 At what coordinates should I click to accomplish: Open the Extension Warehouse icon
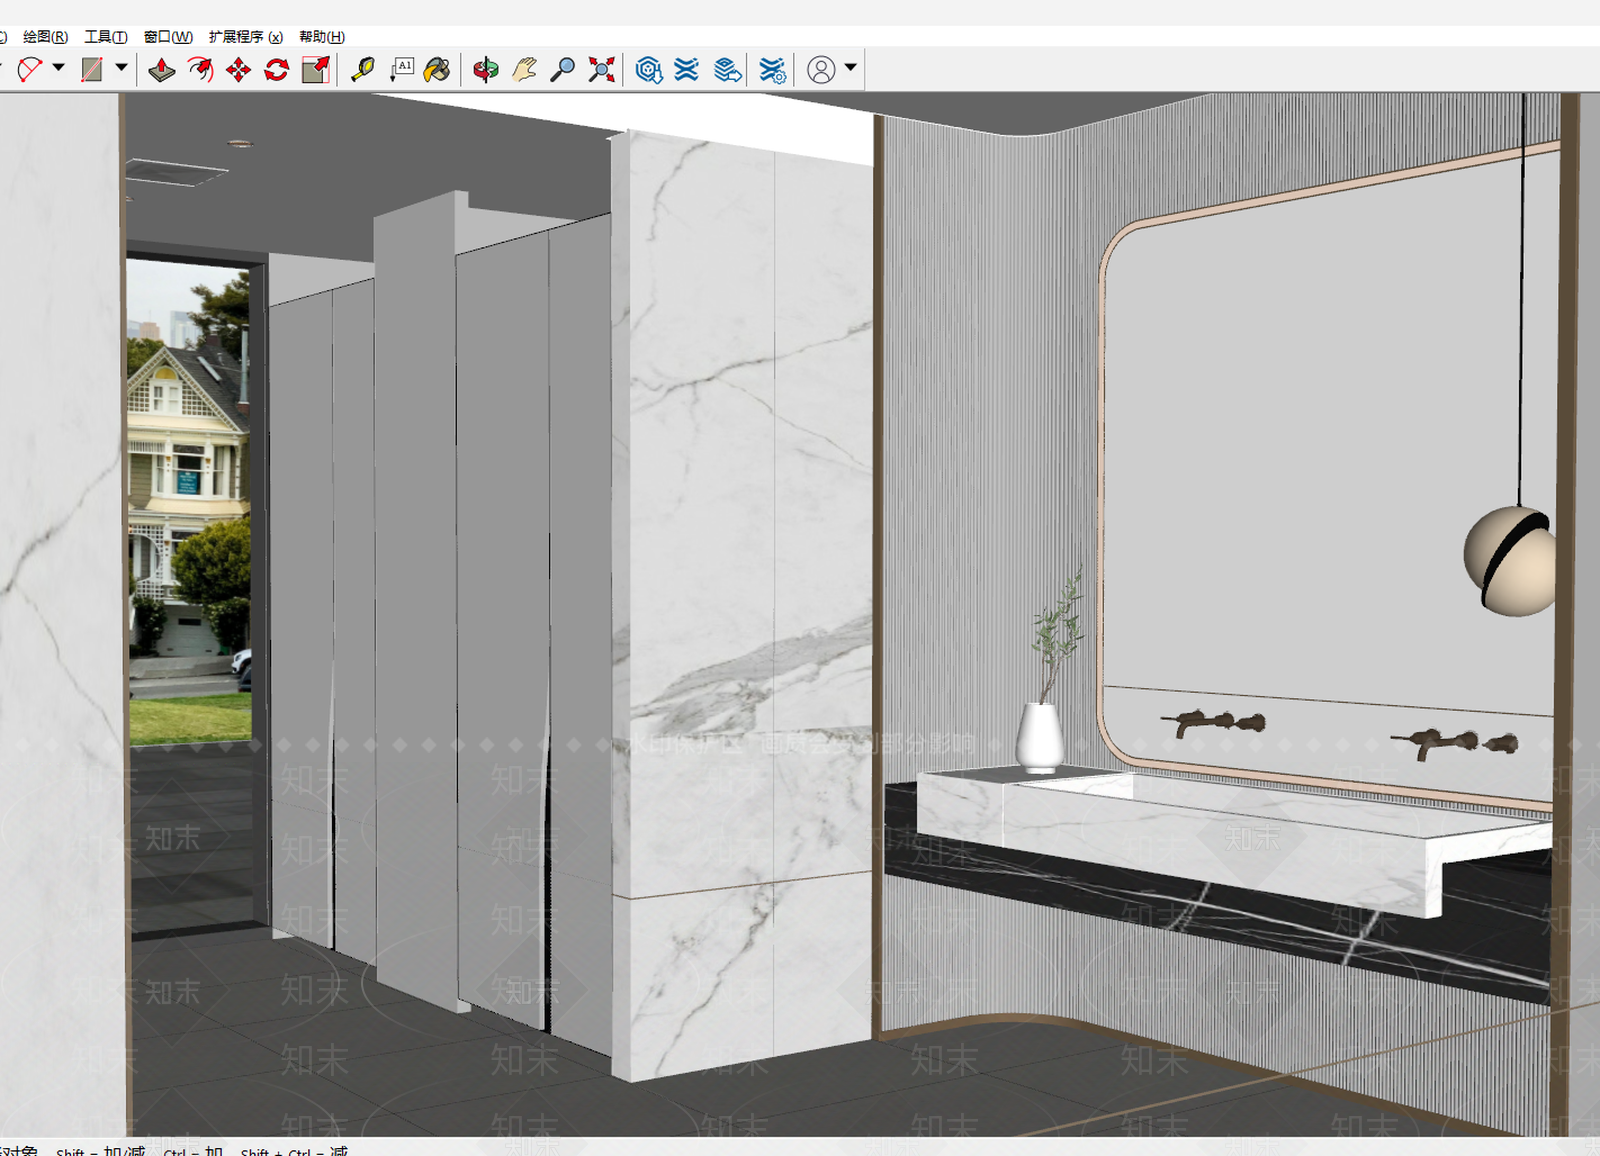click(687, 69)
